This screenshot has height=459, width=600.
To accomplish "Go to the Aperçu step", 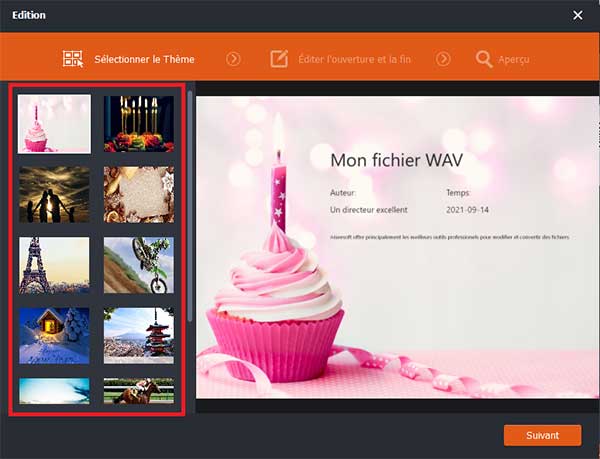I will [514, 59].
